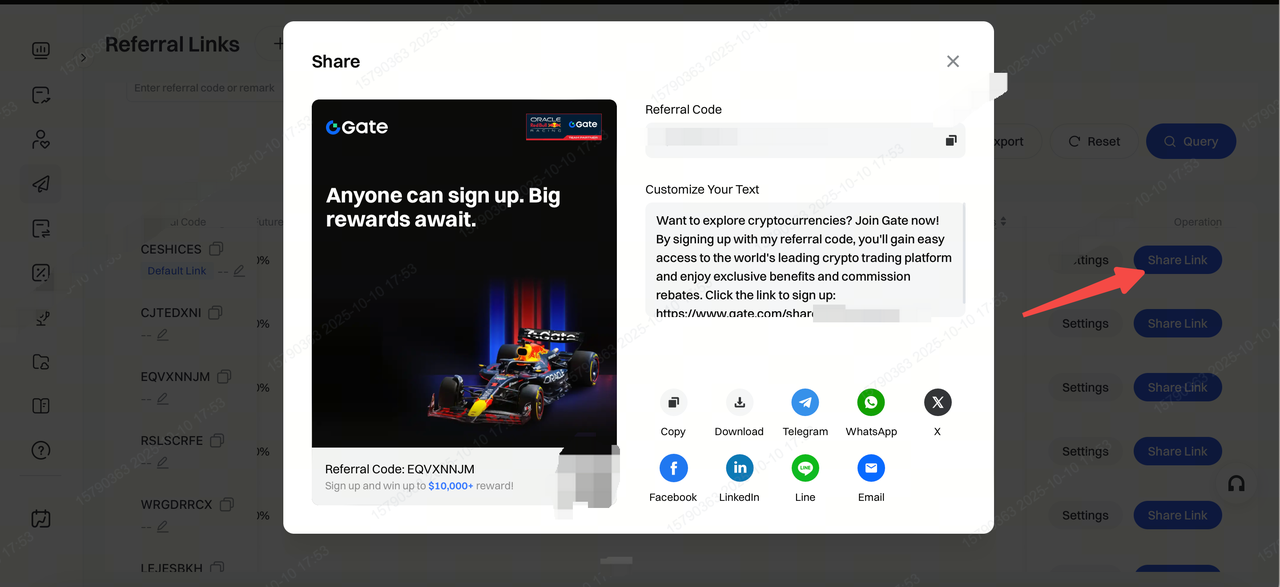Click Share Link for the EQVXNNJM row
1280x587 pixels.
(x=1177, y=388)
